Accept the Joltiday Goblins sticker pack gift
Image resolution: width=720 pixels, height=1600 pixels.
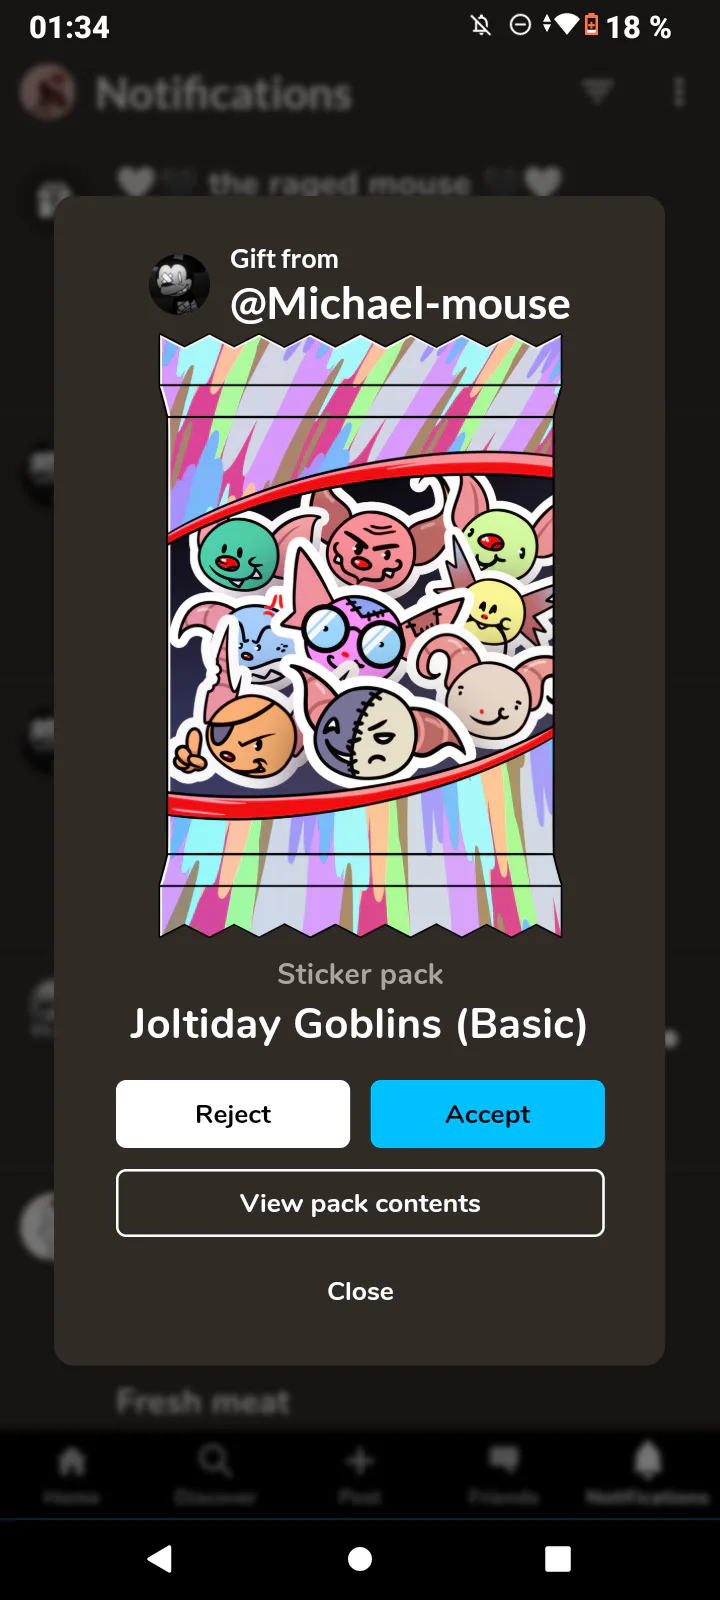point(487,1114)
